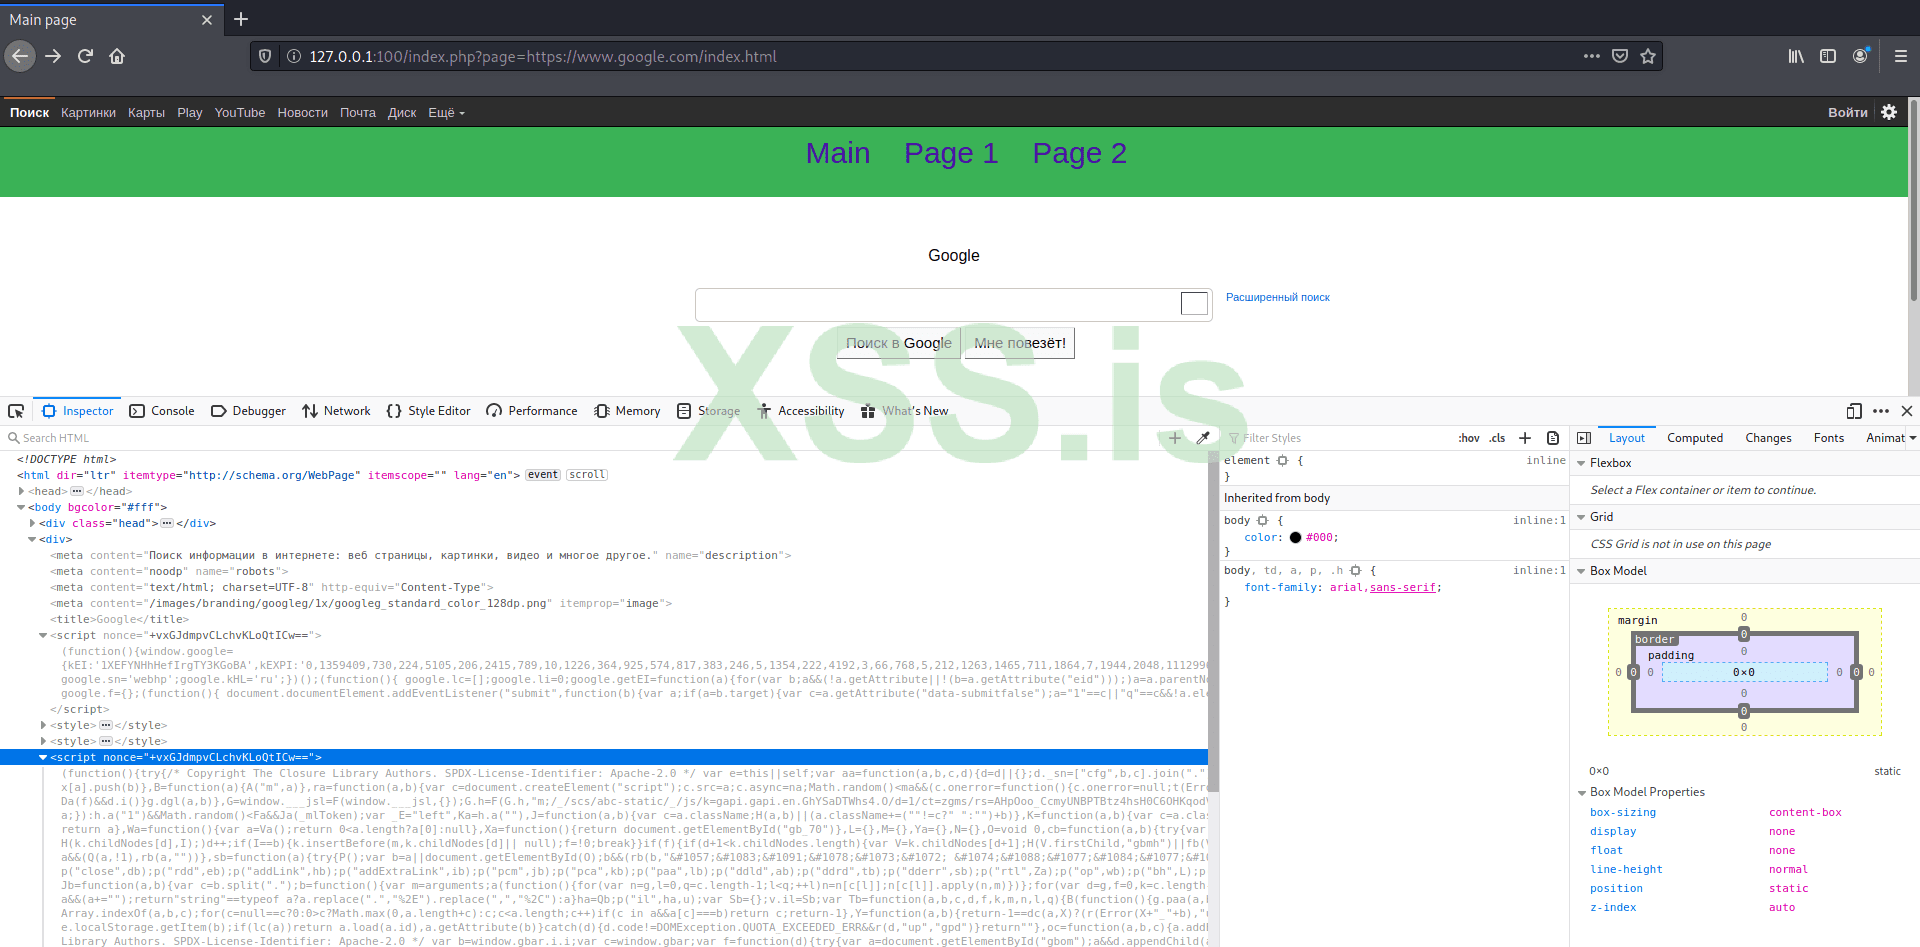1920x947 pixels.
Task: Highlight elements matching body, td, a, p, .h
Action: [x=1355, y=571]
